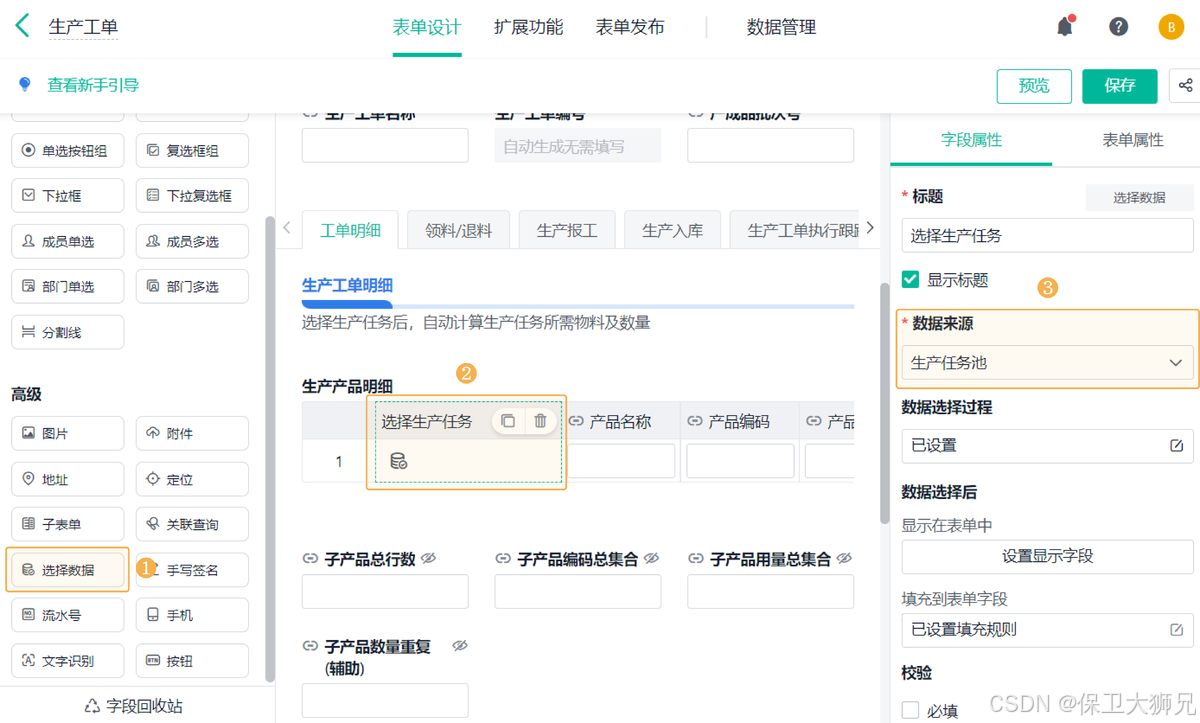Open 查看新手引导 link
1200x723 pixels.
coord(93,85)
